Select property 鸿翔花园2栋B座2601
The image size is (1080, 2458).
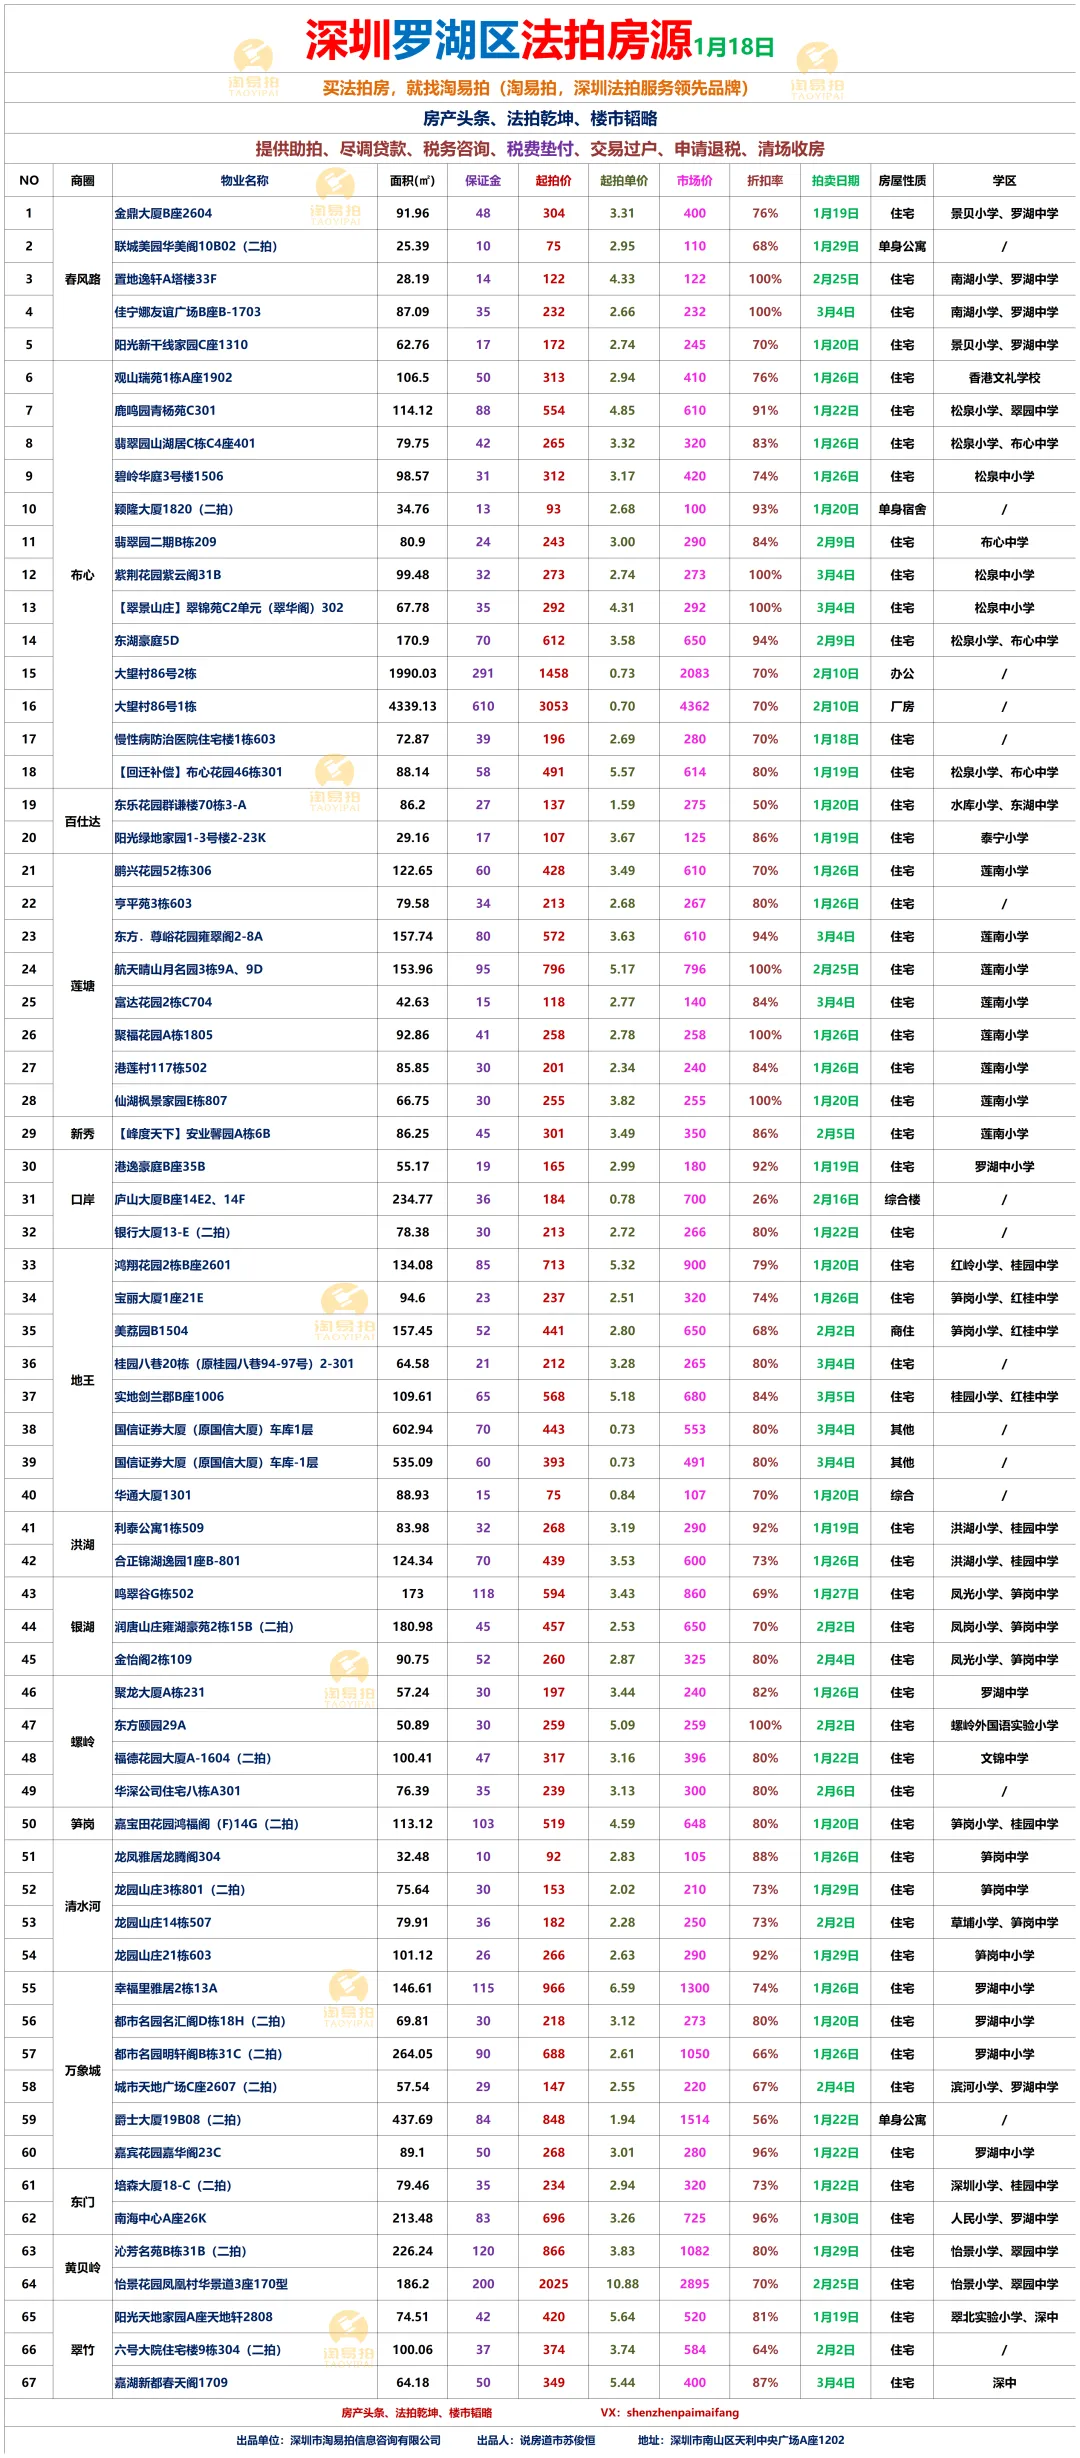172,1265
